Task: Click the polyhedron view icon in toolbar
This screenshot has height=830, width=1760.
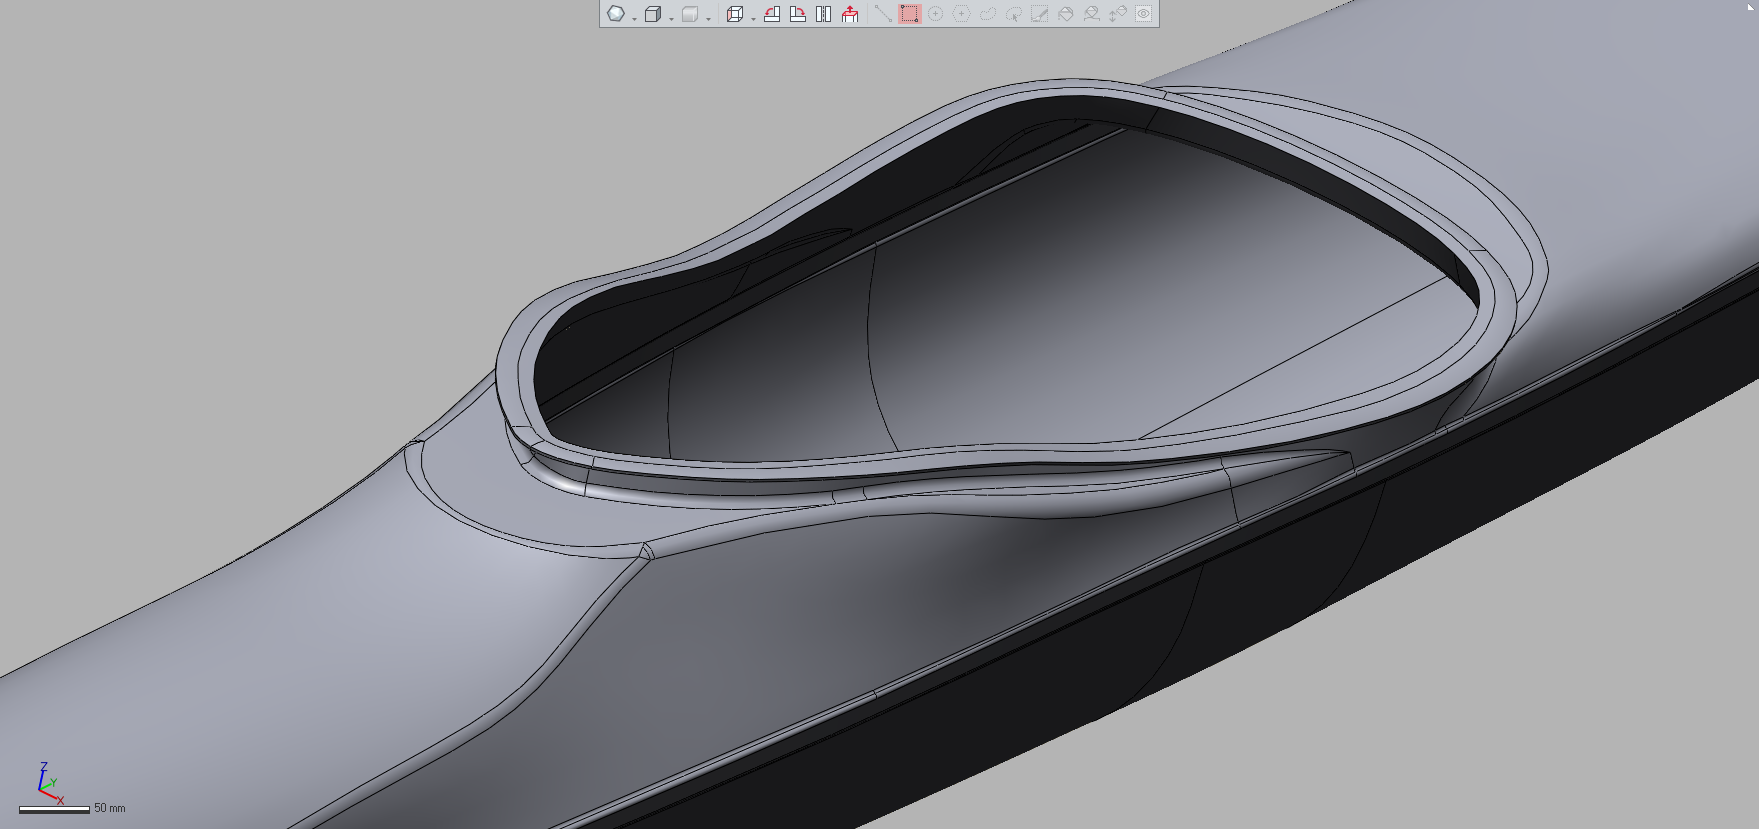Action: [x=616, y=14]
